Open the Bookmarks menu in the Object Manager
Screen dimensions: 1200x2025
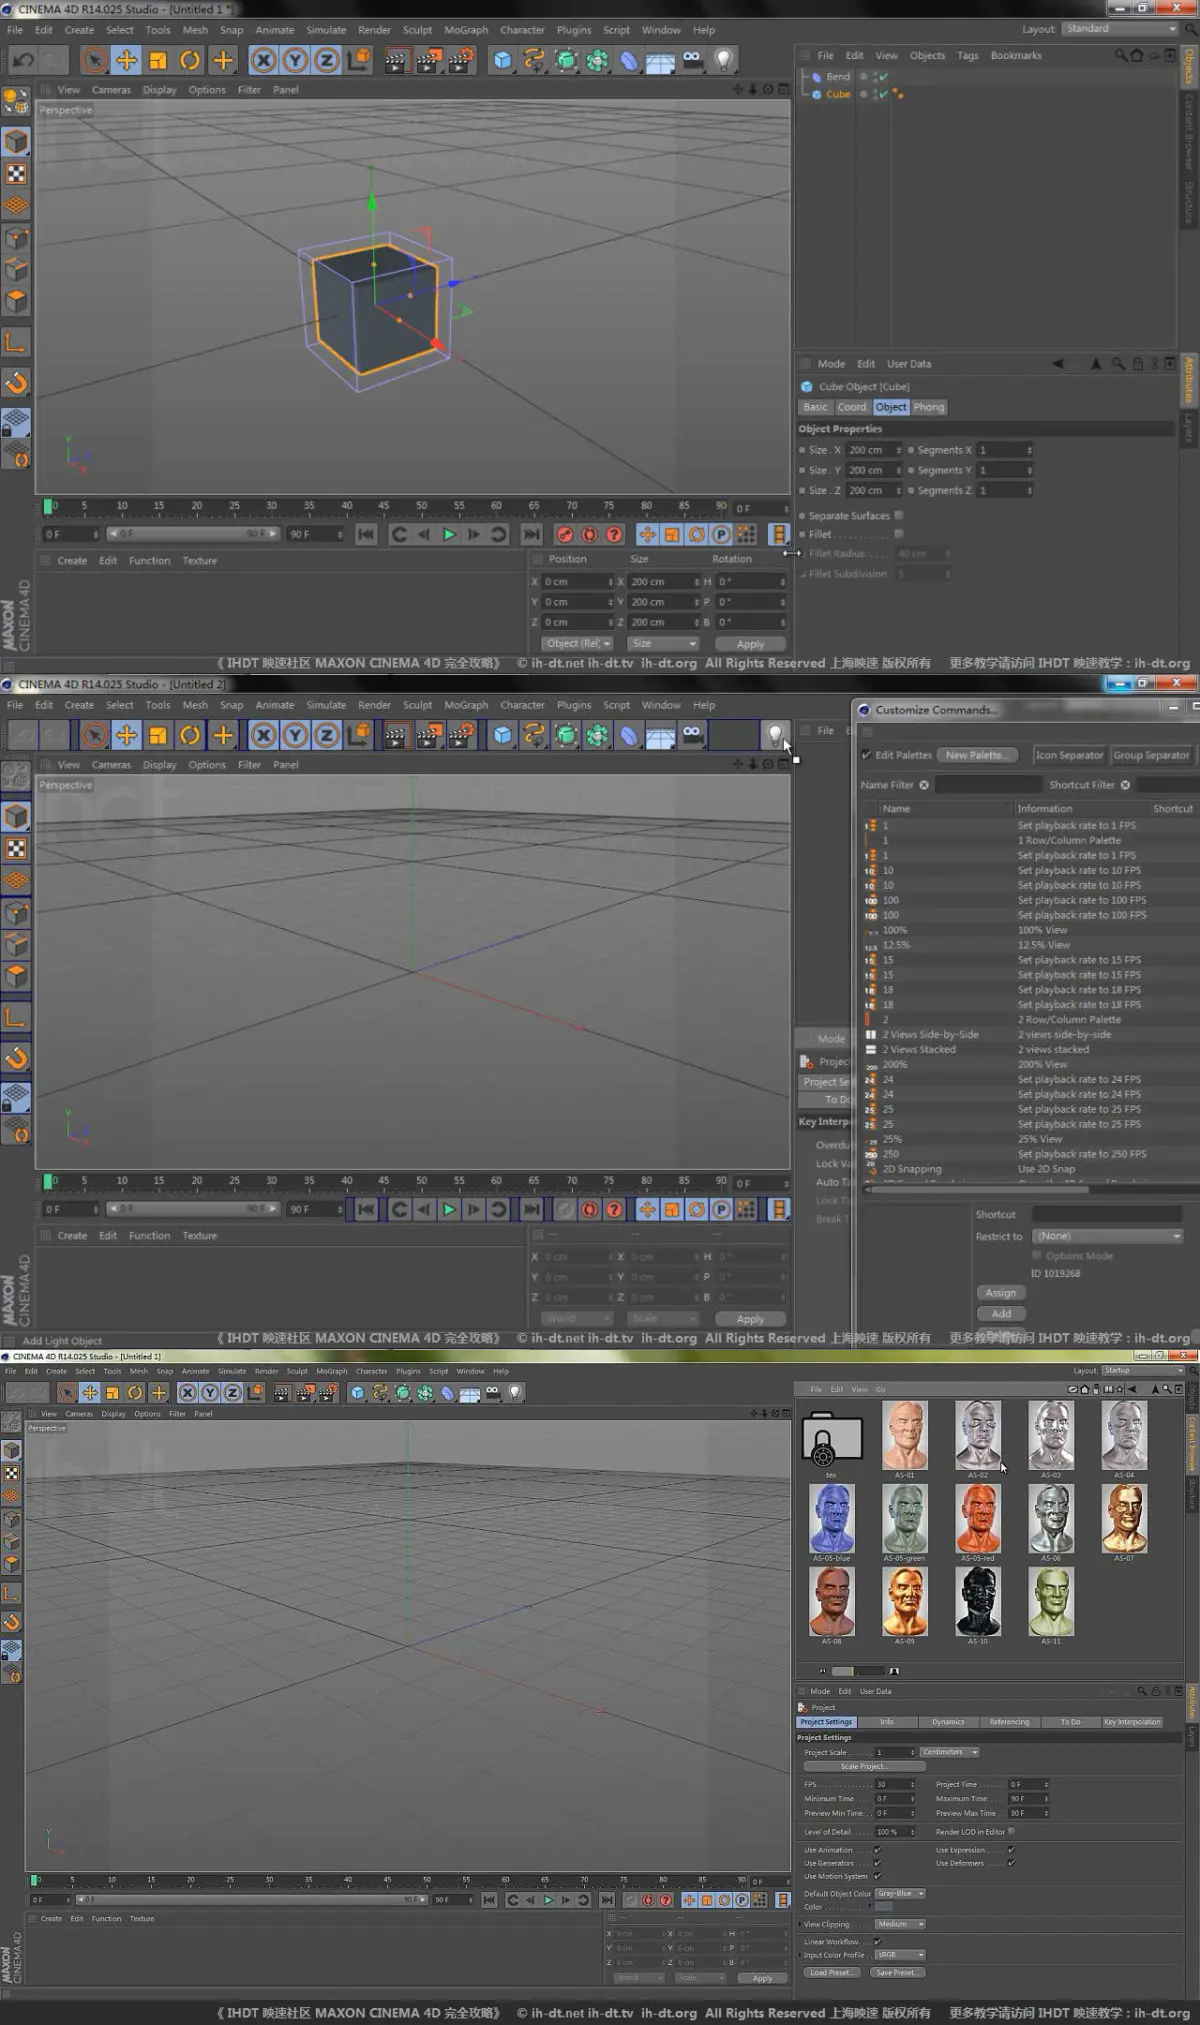[1016, 56]
